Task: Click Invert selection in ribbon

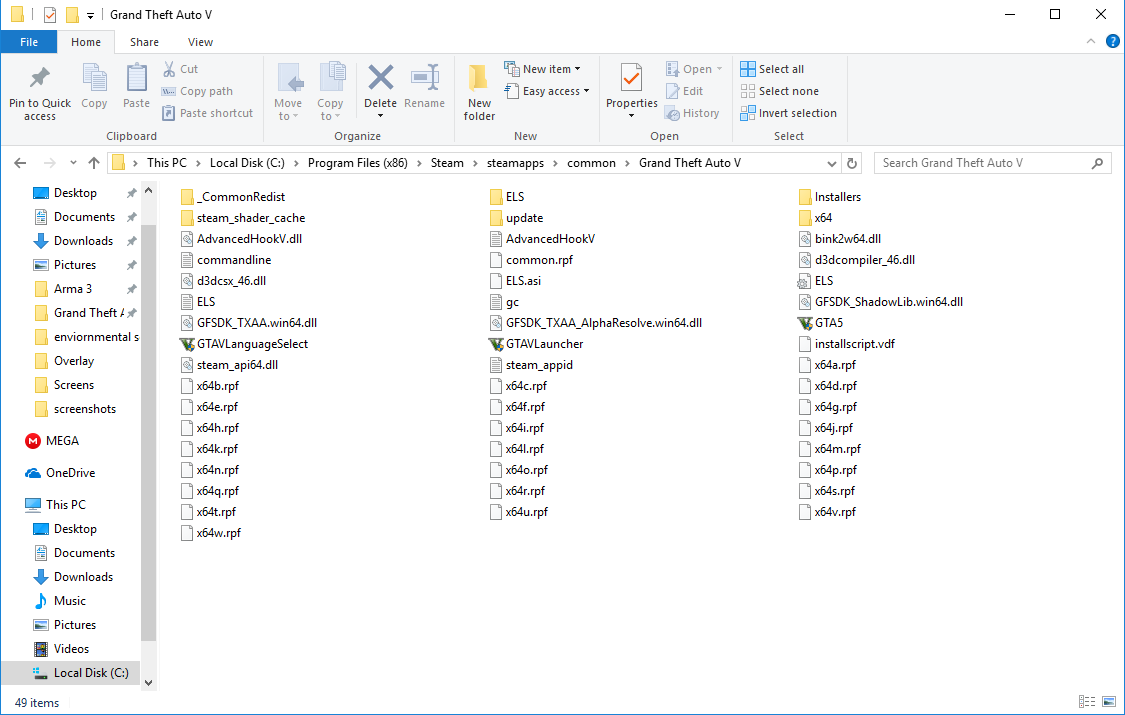Action: (x=789, y=113)
